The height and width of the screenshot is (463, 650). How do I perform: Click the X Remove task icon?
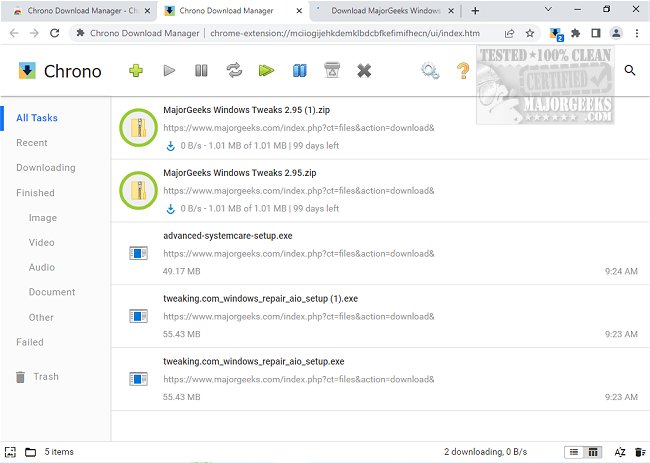[364, 71]
